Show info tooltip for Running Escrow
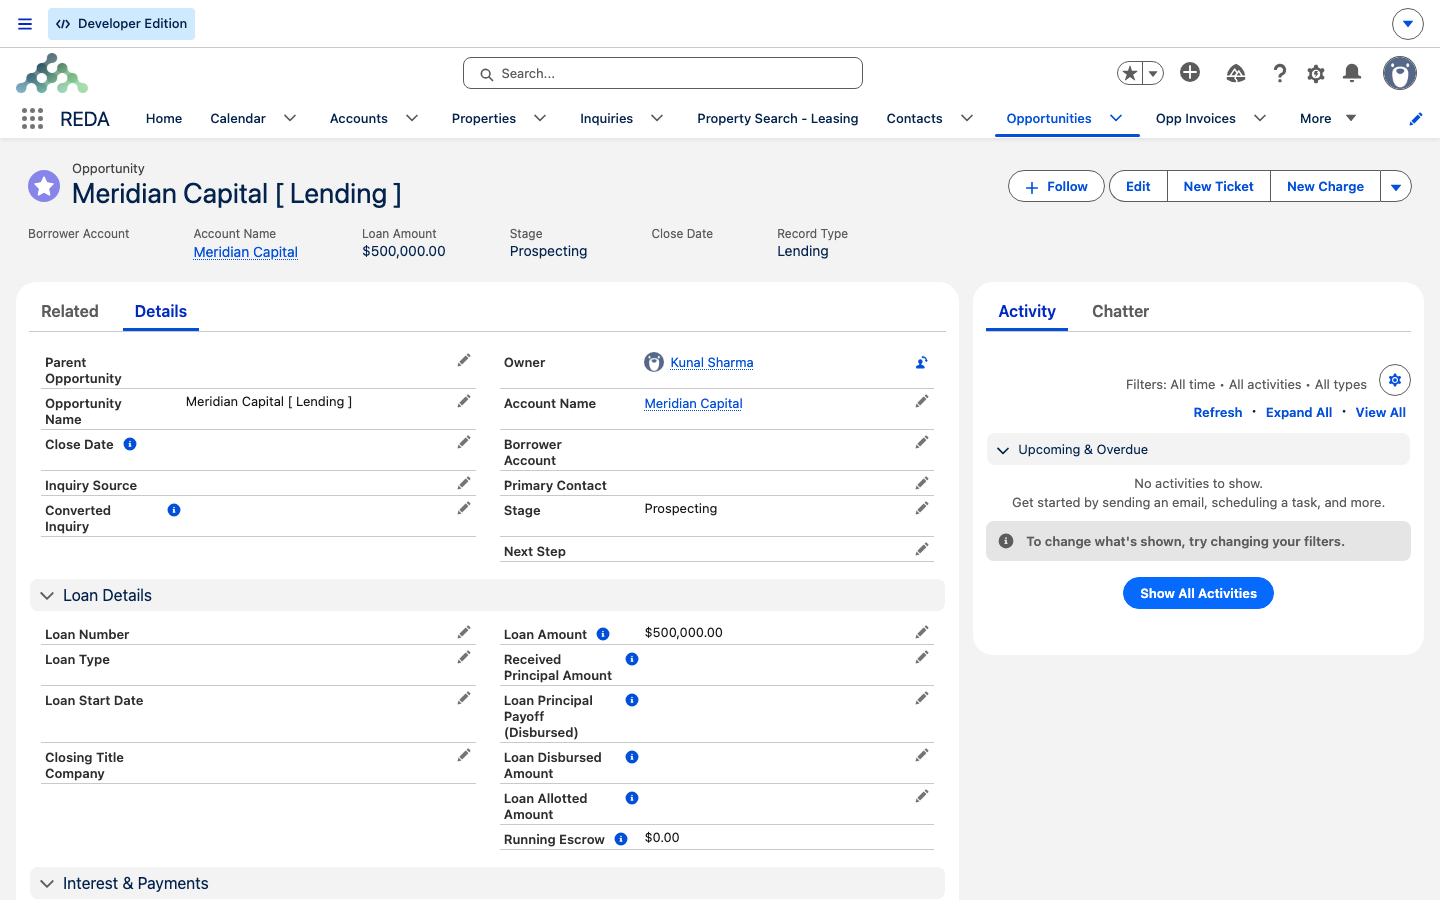Viewport: 1440px width, 900px height. 621,839
